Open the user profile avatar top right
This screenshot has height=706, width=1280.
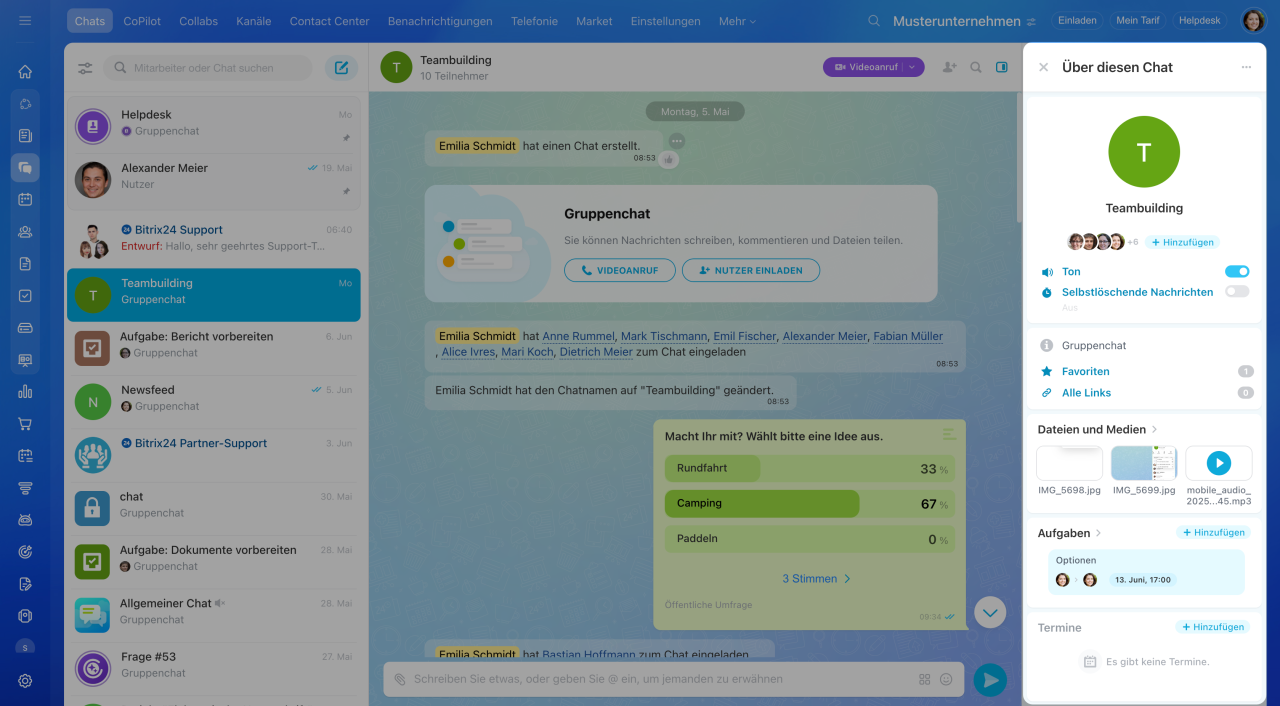(1253, 20)
